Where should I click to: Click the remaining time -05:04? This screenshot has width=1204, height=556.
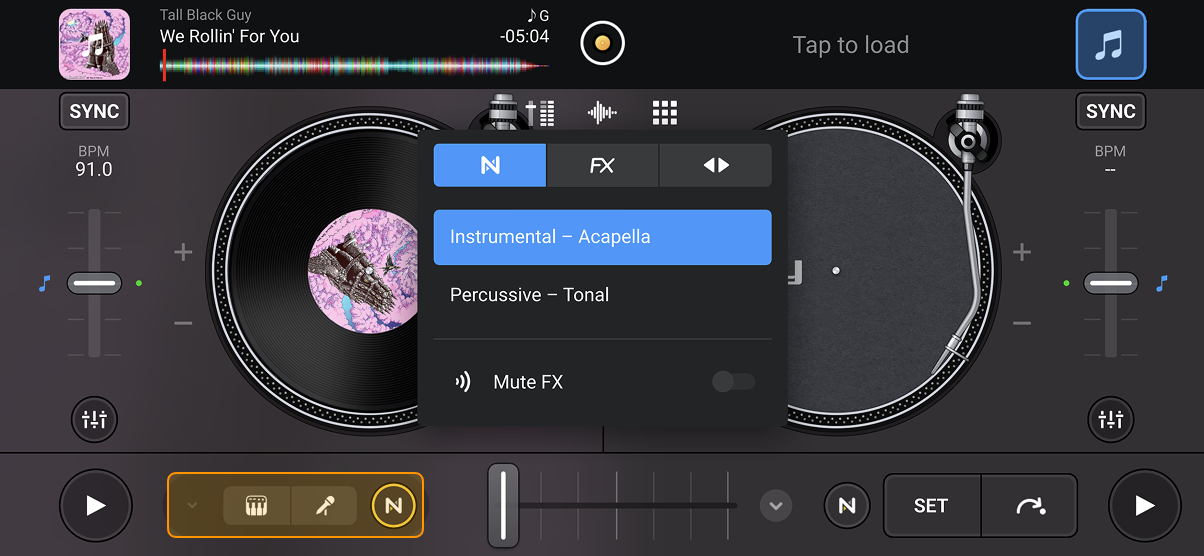(x=524, y=36)
